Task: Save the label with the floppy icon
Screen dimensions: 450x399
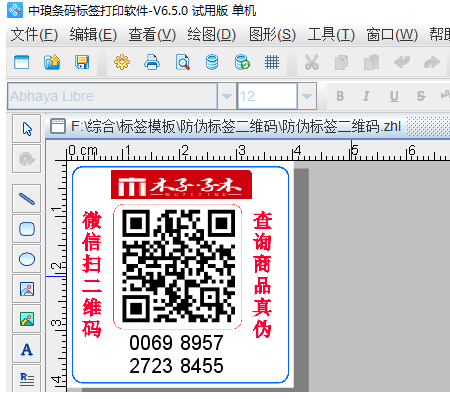Action: [82, 62]
